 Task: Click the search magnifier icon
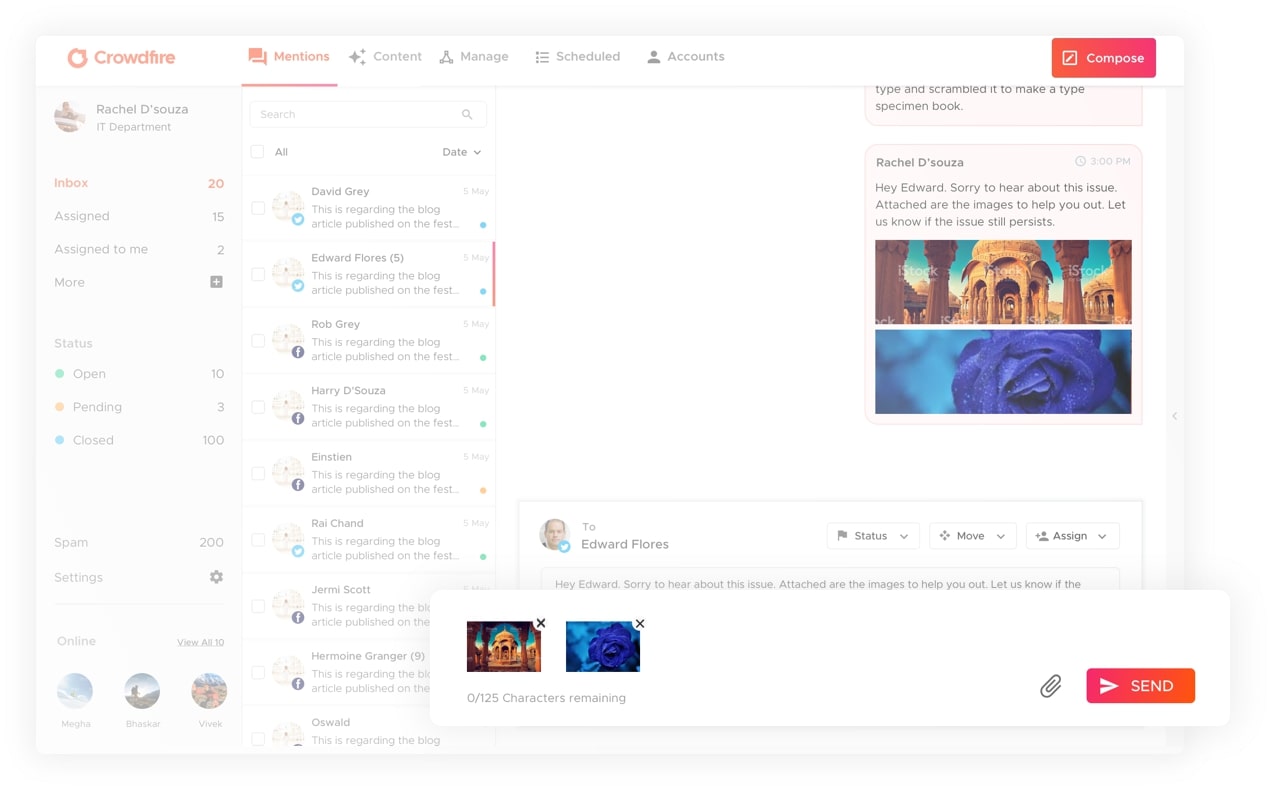(x=467, y=114)
